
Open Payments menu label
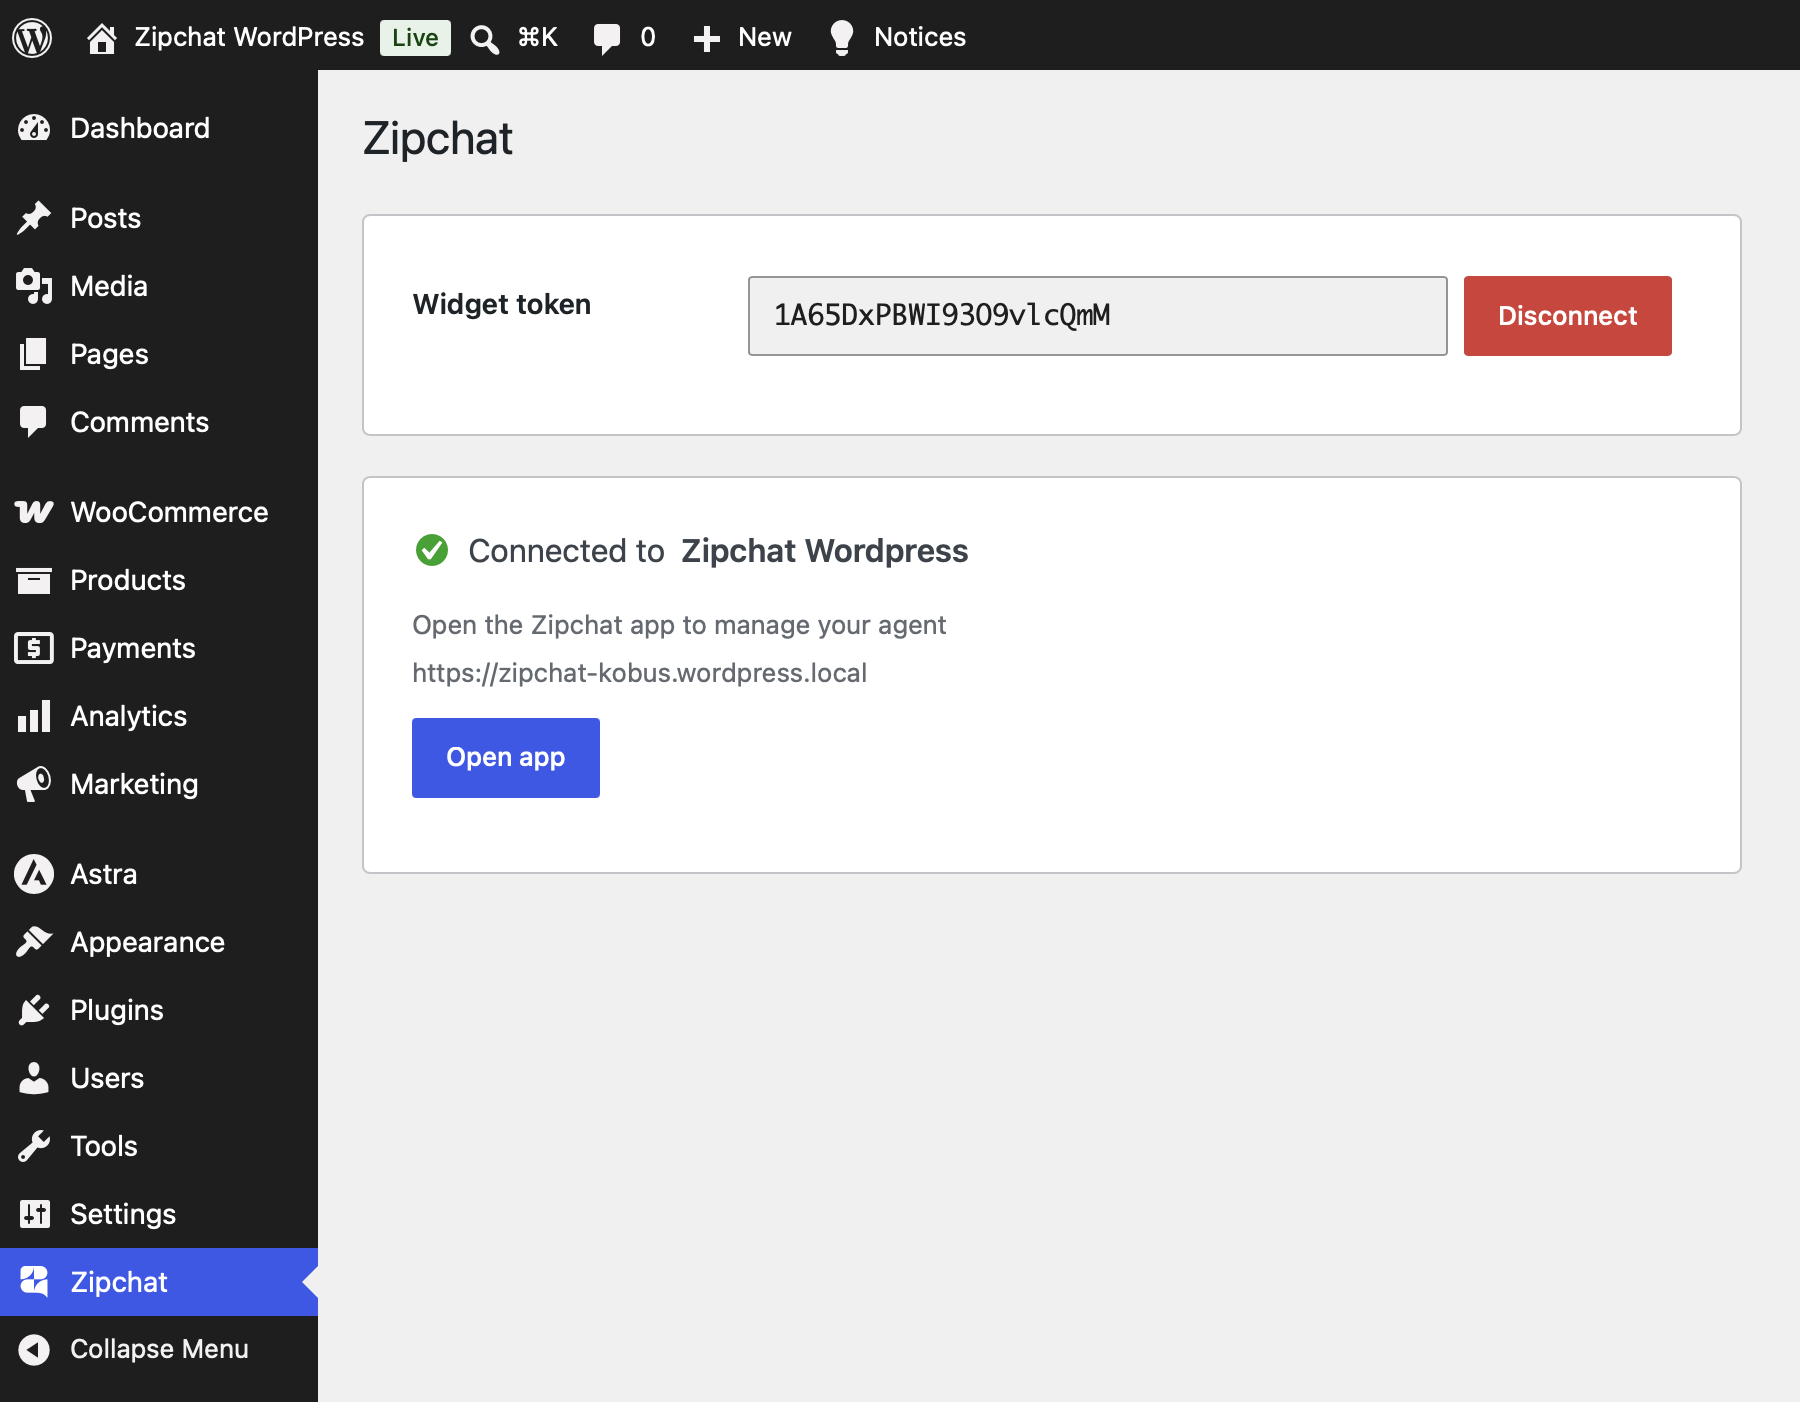(x=133, y=648)
